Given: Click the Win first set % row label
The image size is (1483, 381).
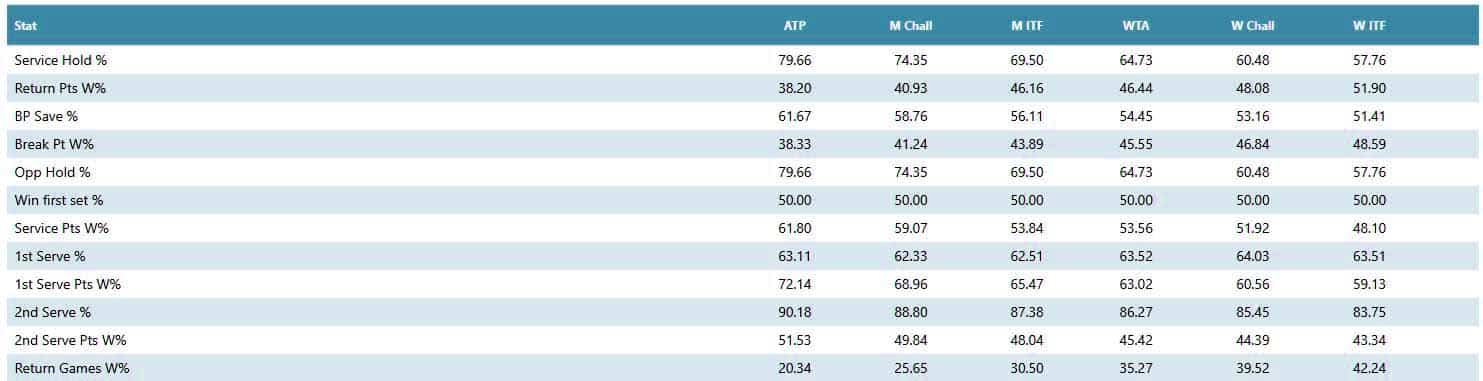Looking at the screenshot, I should 59,200.
